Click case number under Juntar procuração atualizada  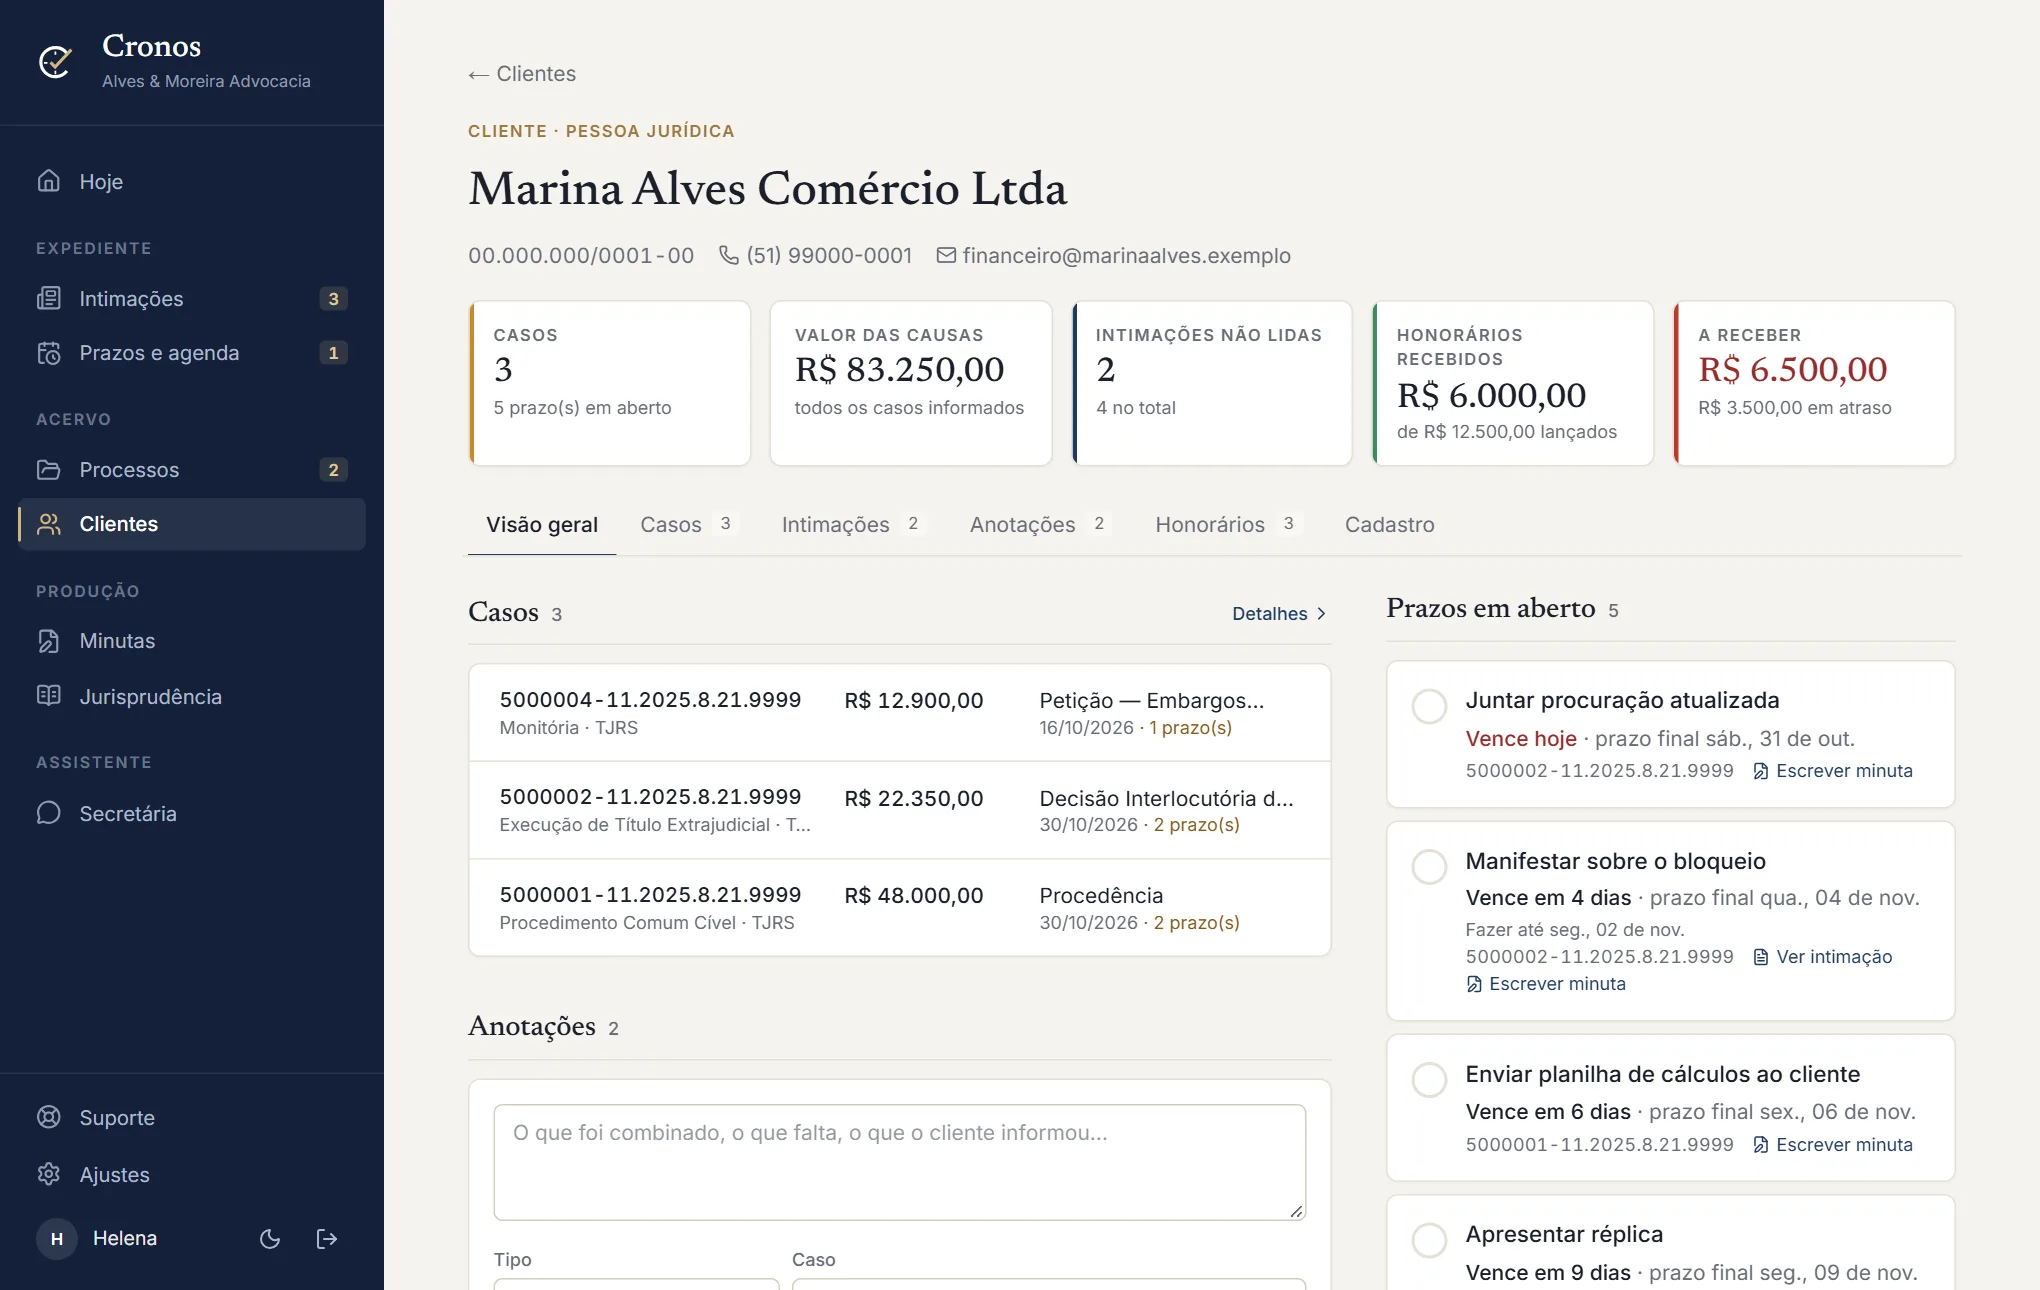(1599, 771)
